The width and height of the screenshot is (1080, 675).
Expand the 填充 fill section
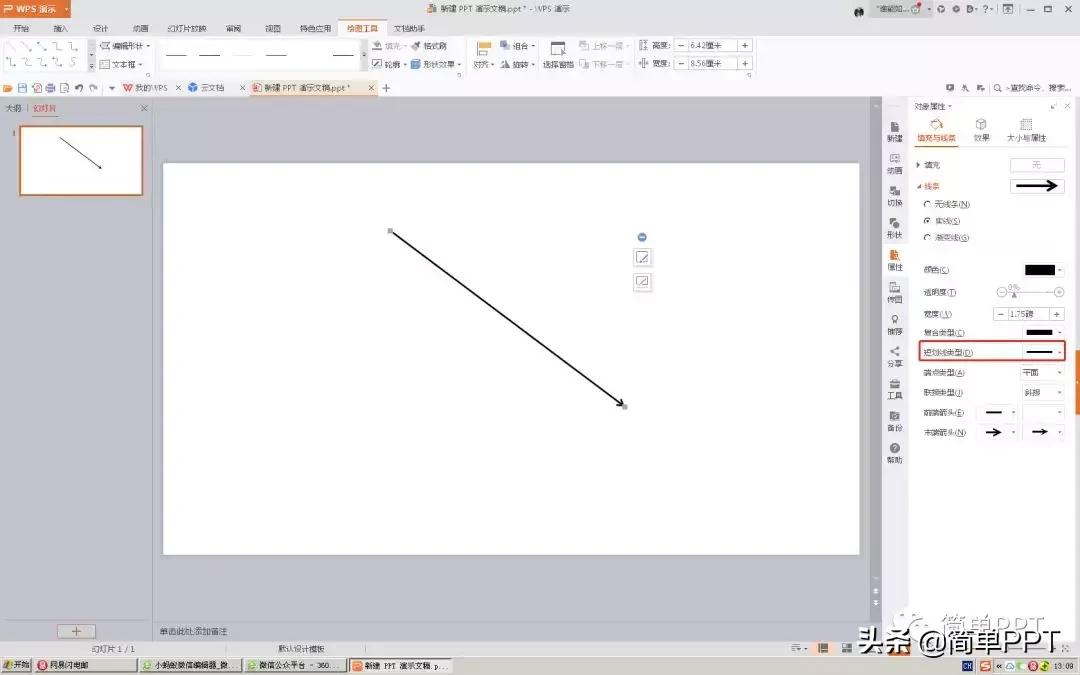(x=919, y=165)
